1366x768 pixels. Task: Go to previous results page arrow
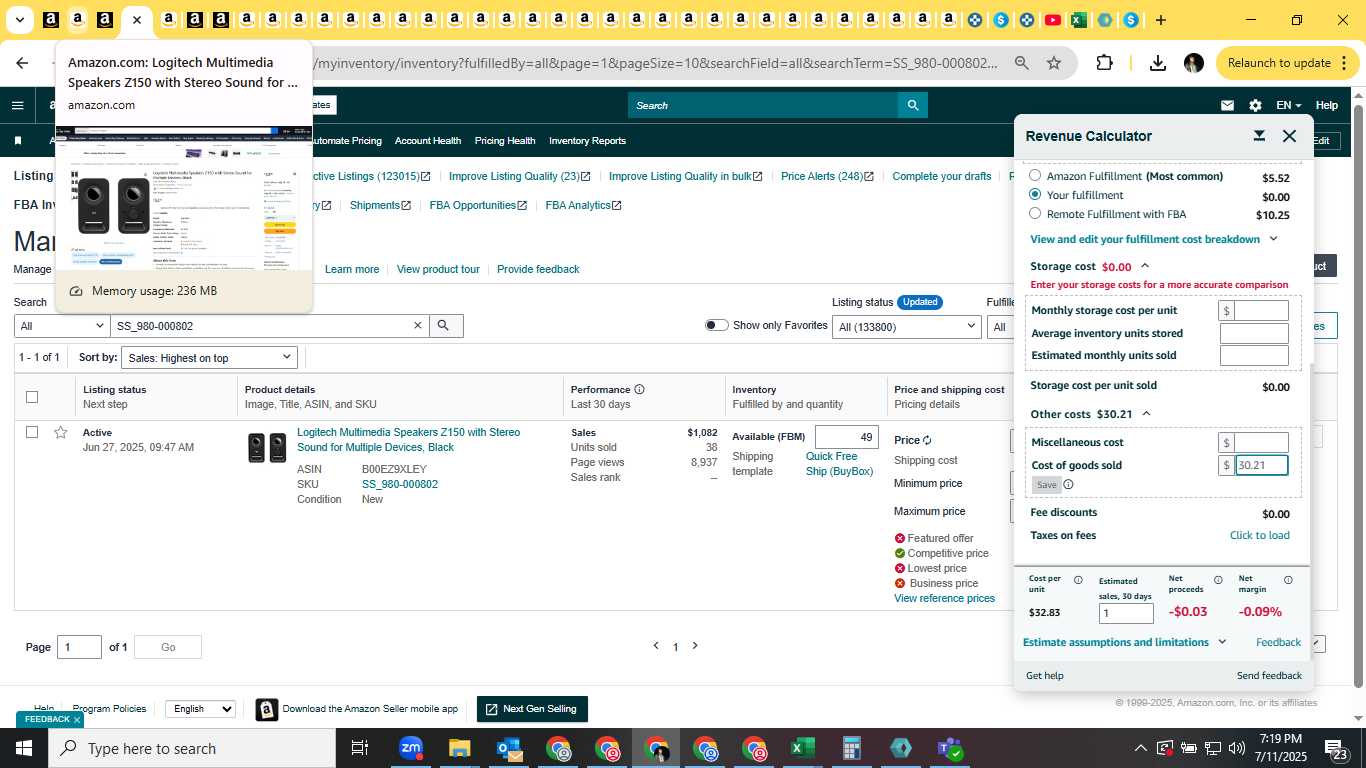click(656, 646)
